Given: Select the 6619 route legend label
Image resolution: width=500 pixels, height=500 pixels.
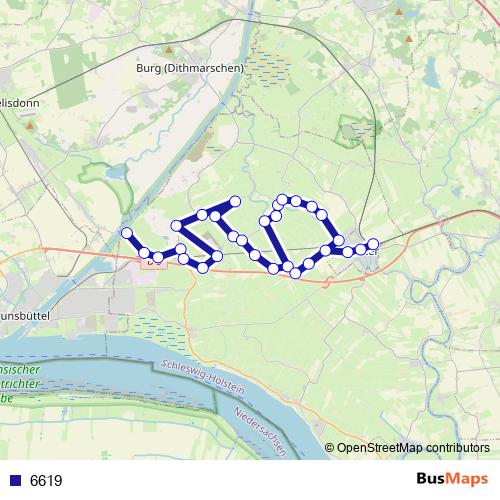Looking at the screenshot, I should point(46,481).
